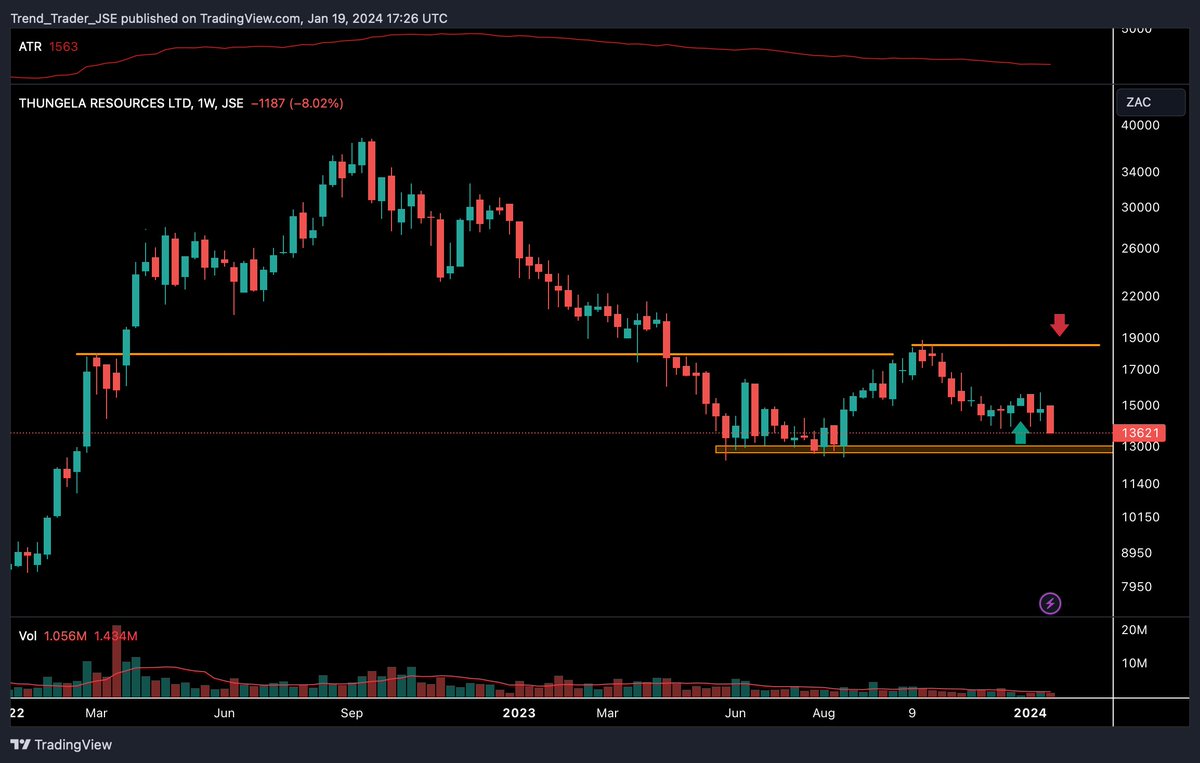Open the quick-action lightning bolt icon
The height and width of the screenshot is (763, 1200).
click(1050, 603)
